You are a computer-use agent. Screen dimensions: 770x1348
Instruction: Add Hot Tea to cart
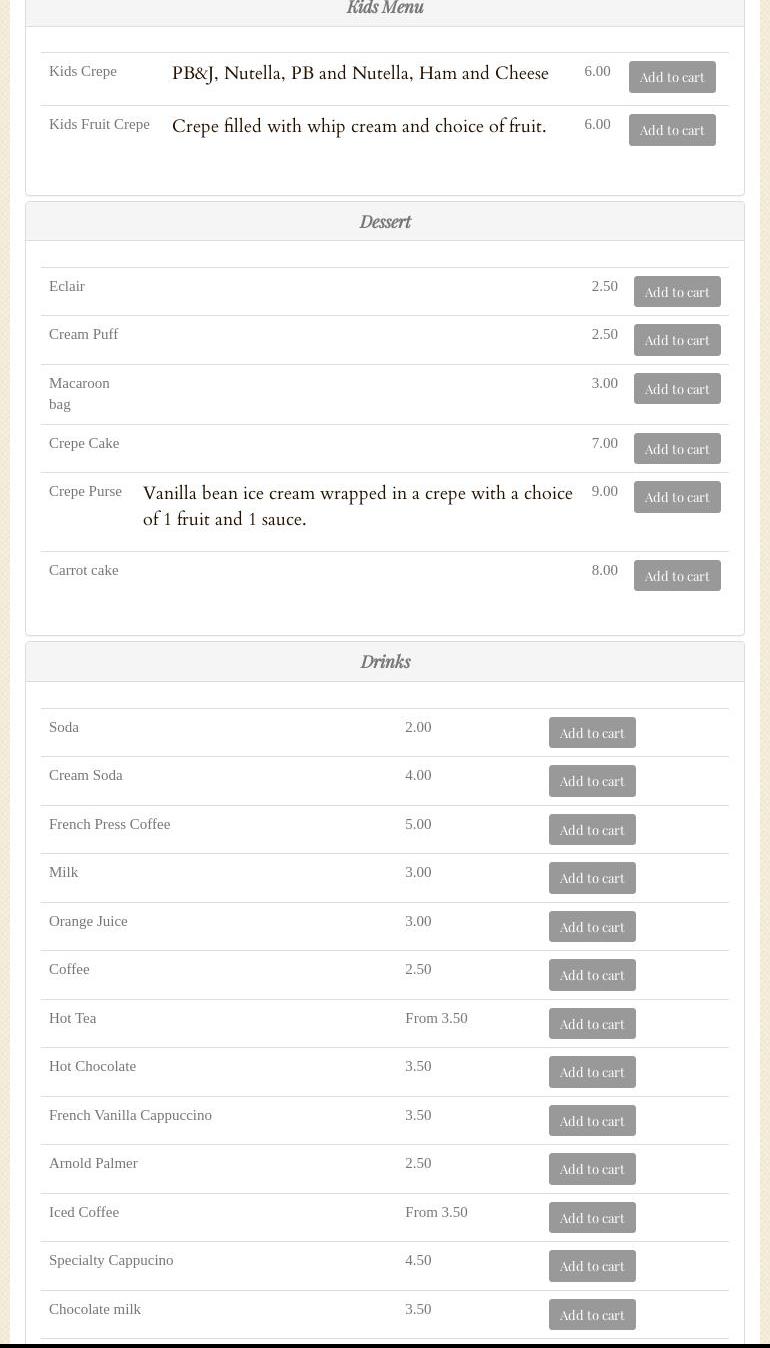tap(592, 1024)
